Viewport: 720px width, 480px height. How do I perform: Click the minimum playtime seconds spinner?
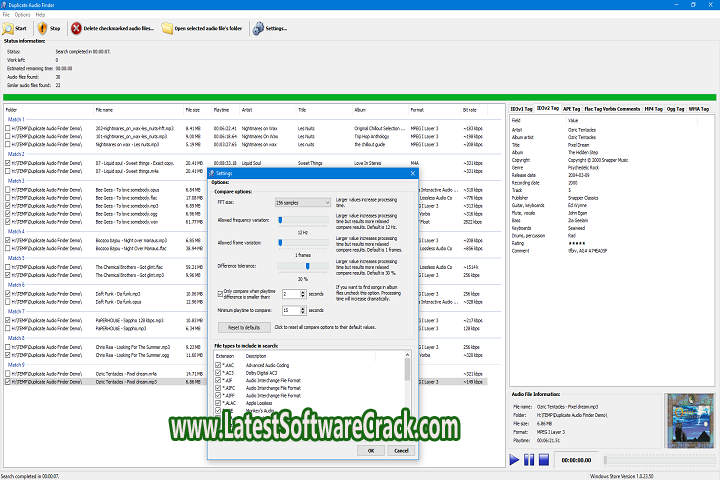[291, 310]
